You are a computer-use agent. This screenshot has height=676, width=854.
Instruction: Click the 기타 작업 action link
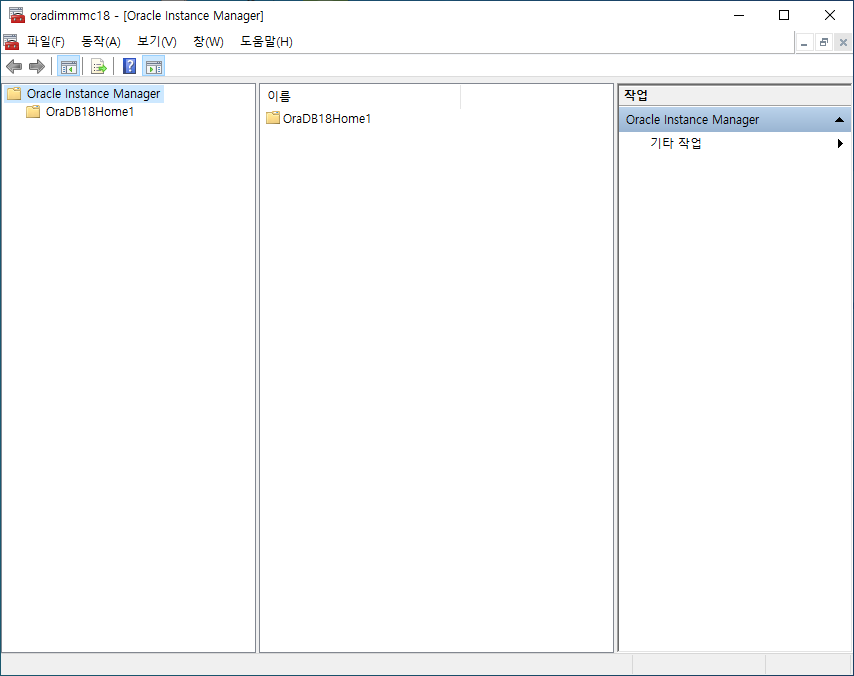pyautogui.click(x=676, y=143)
